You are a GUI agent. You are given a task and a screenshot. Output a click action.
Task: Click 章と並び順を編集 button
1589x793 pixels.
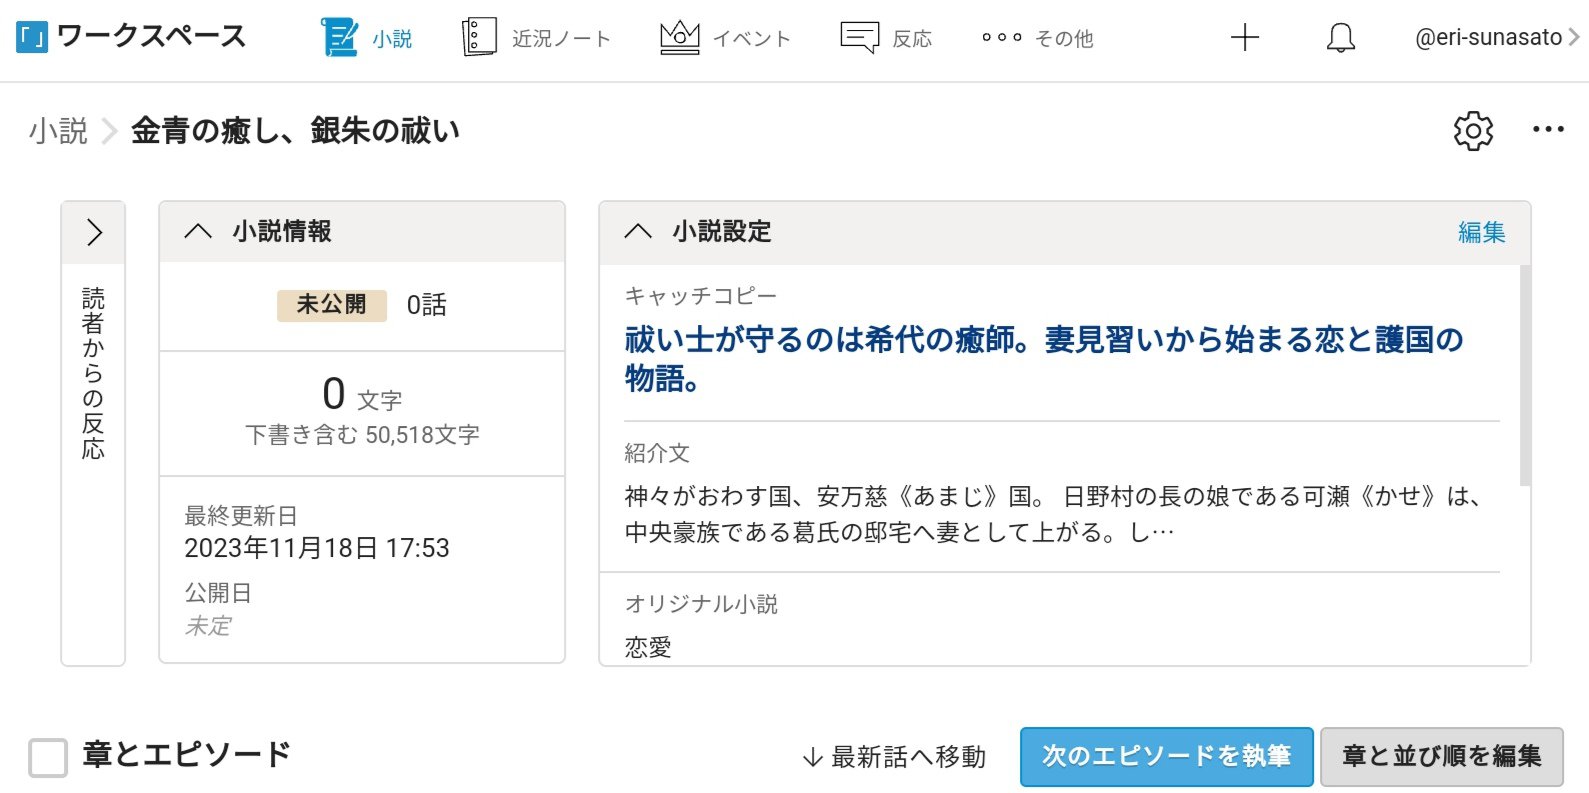[x=1441, y=757]
